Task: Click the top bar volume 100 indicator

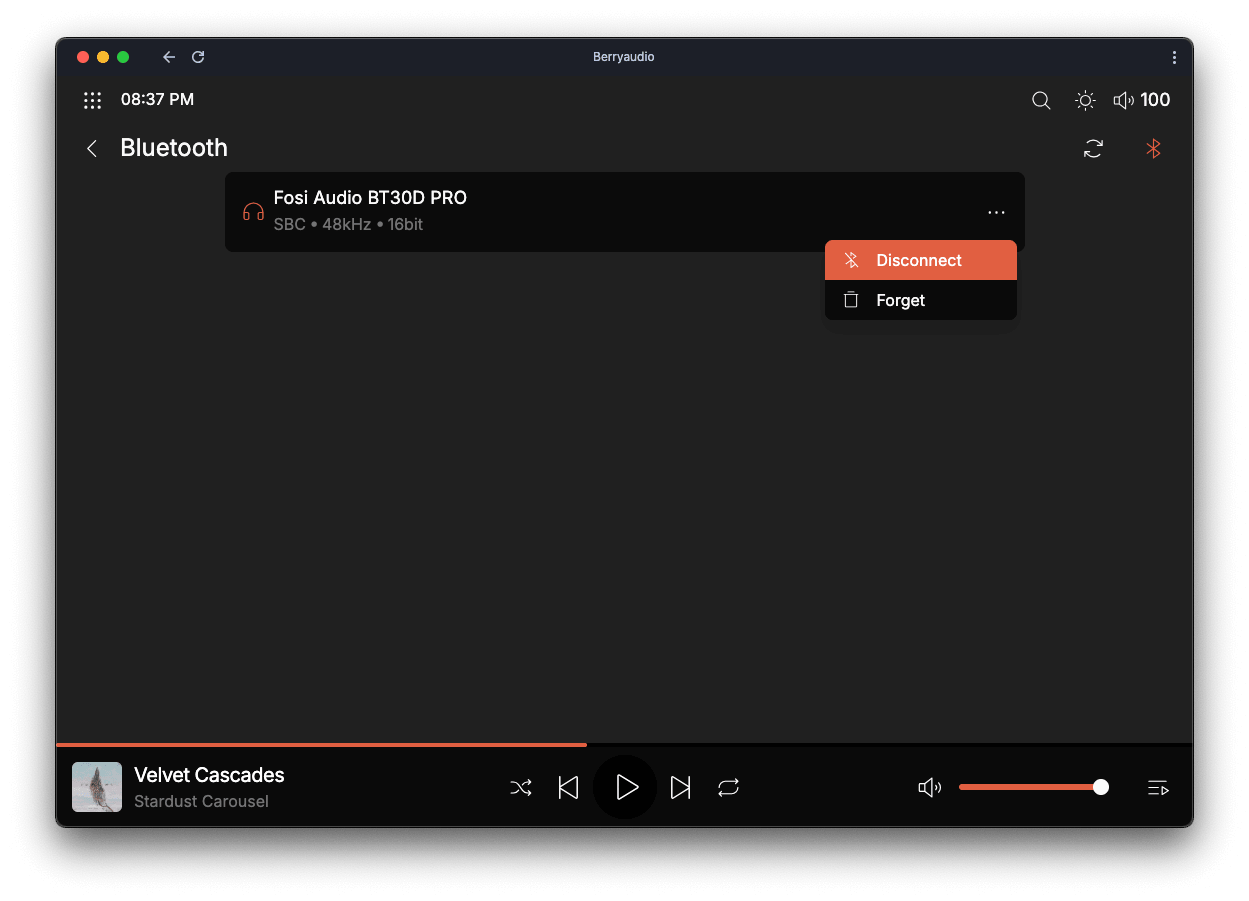Action: [1141, 100]
